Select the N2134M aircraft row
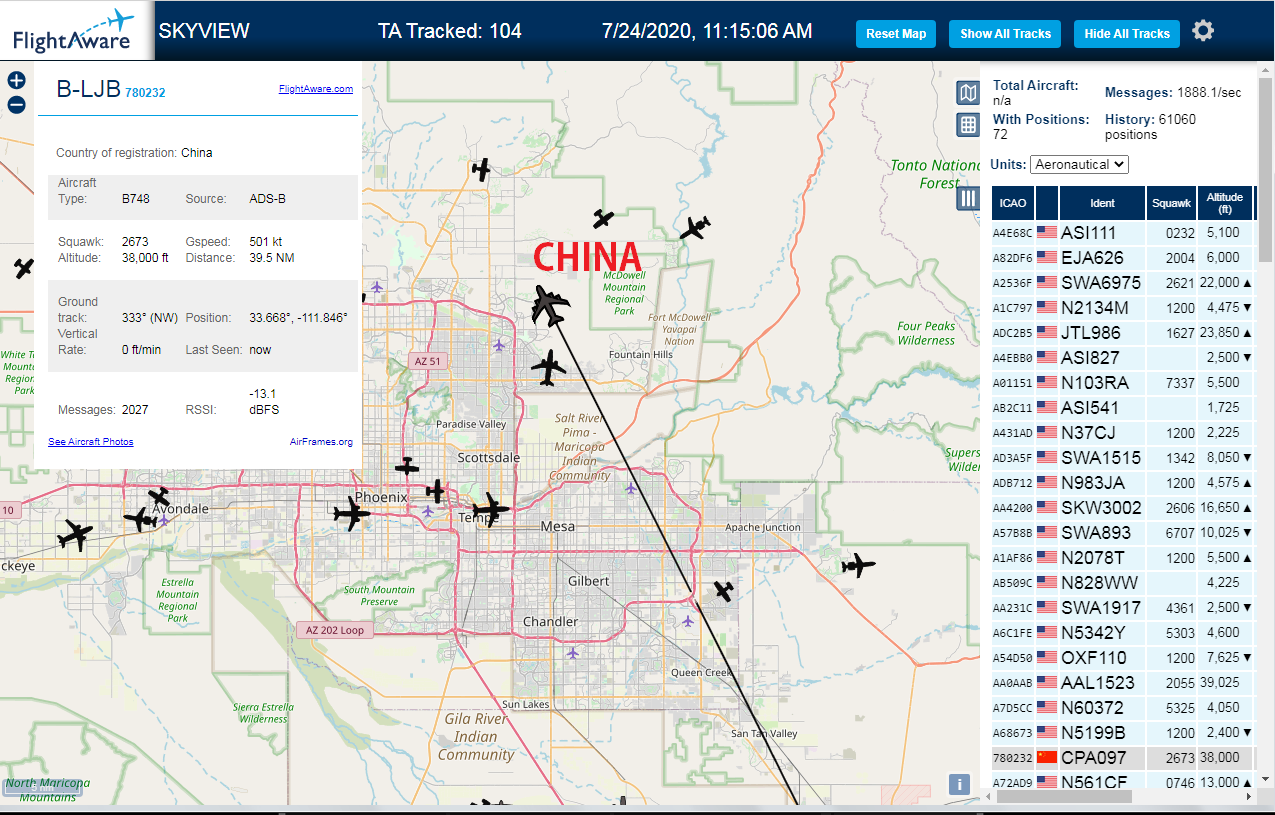Viewport: 1275px width, 815px height. (x=1122, y=307)
